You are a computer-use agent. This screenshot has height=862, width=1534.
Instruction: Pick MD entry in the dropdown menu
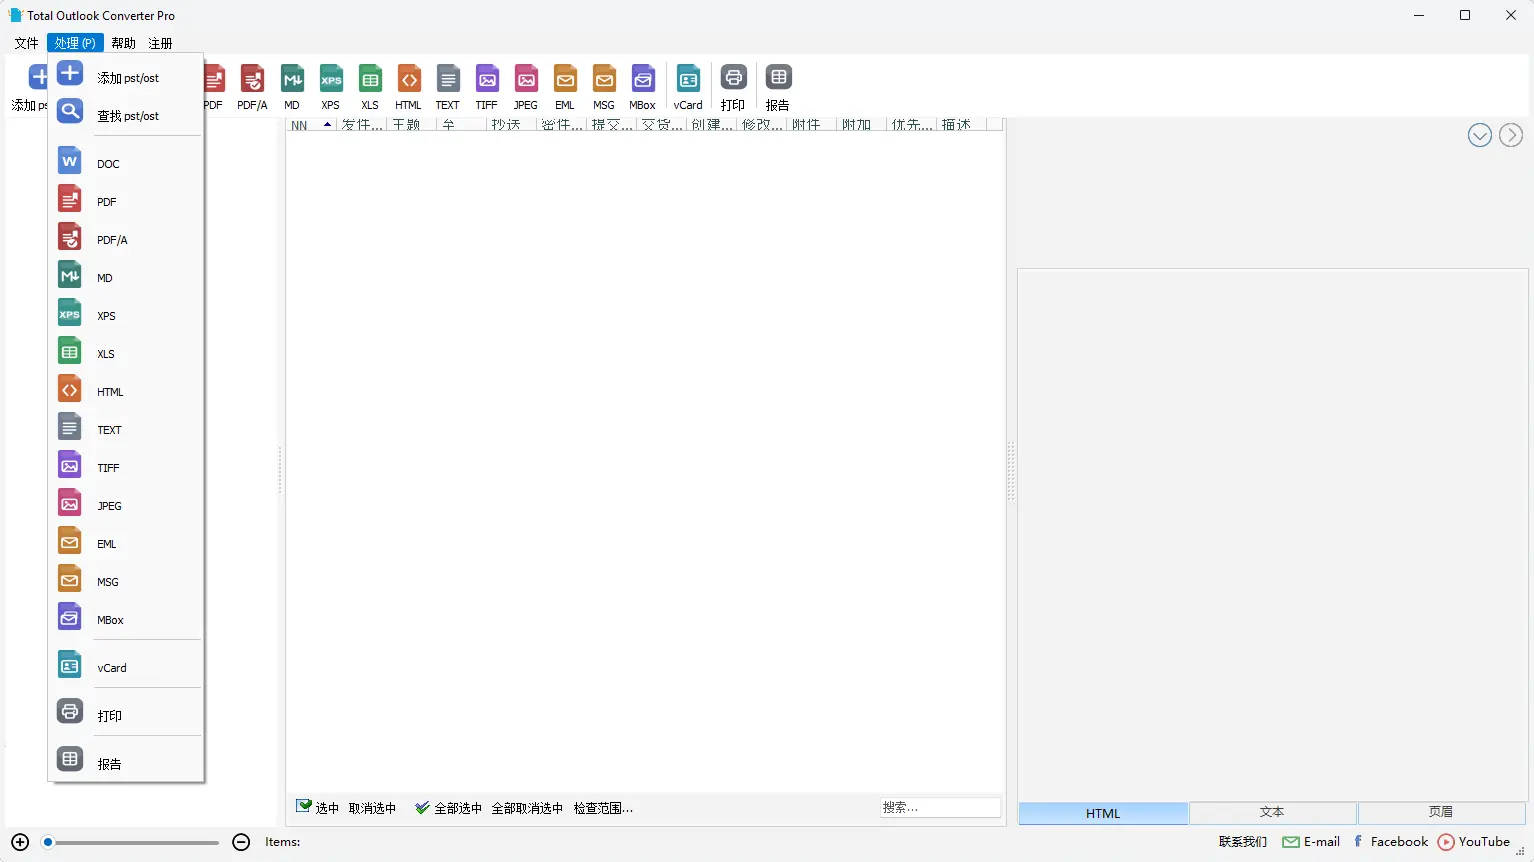tap(126, 278)
